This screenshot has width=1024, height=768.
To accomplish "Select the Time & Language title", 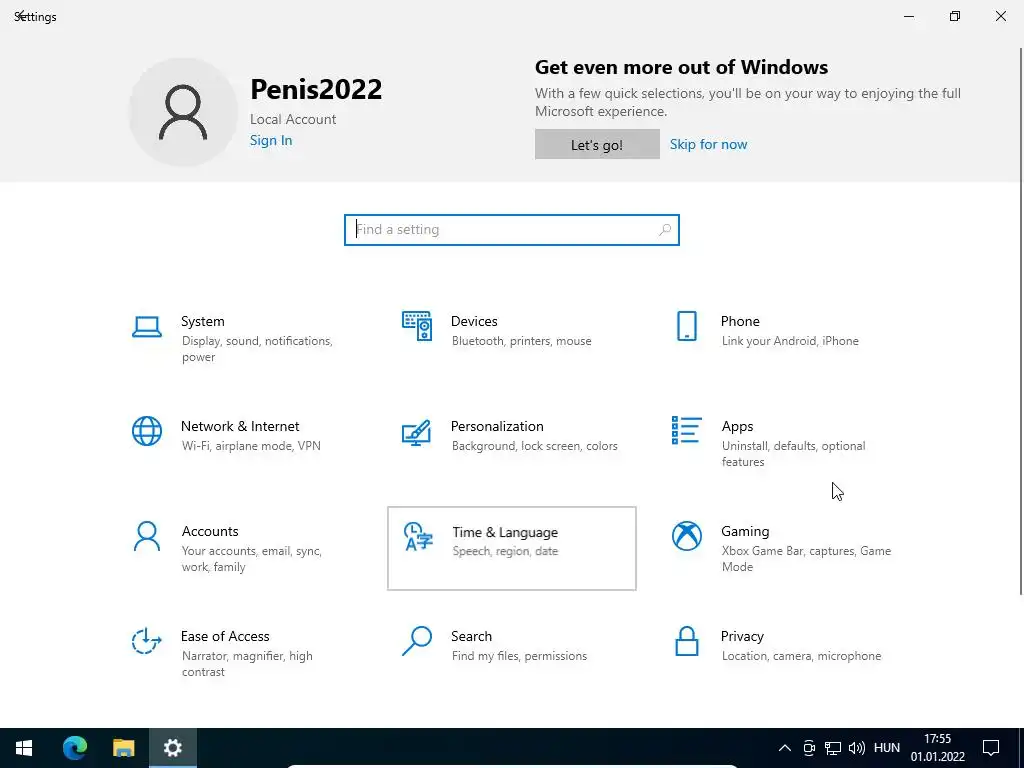I will (505, 533).
